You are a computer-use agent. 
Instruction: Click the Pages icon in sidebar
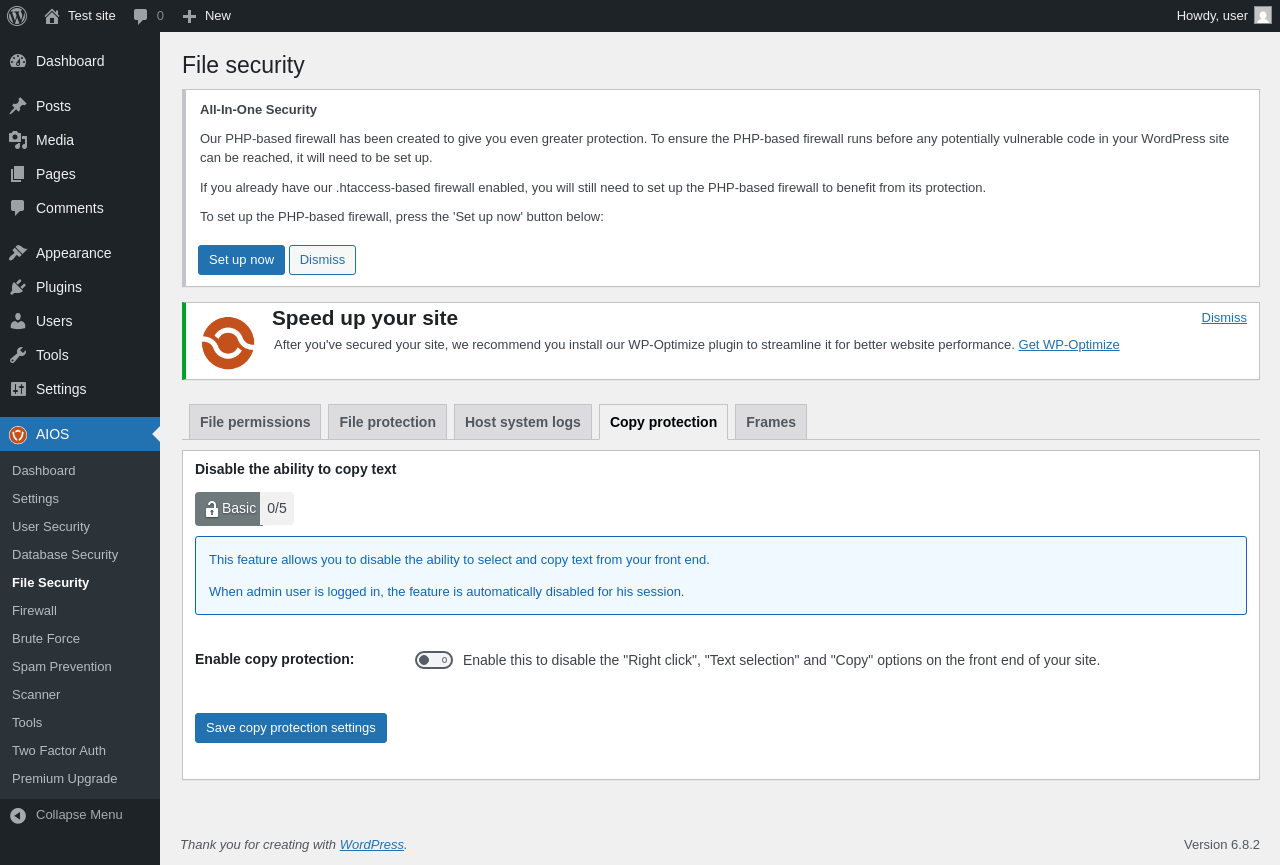pyautogui.click(x=18, y=174)
